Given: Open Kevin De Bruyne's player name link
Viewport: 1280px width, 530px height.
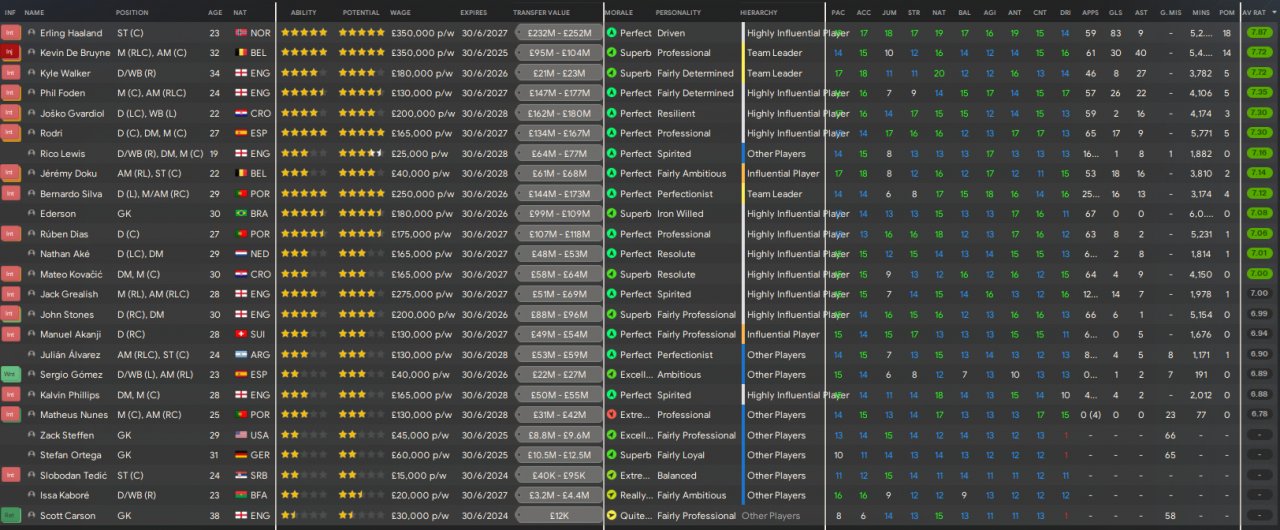Looking at the screenshot, I should point(76,53).
